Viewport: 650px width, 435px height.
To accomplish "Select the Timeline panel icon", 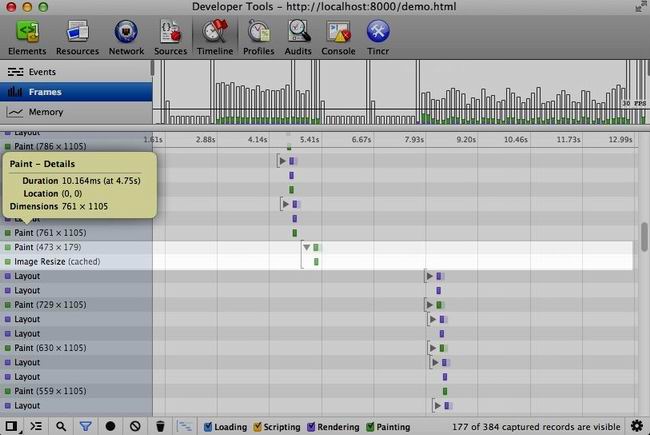I will 215,38.
